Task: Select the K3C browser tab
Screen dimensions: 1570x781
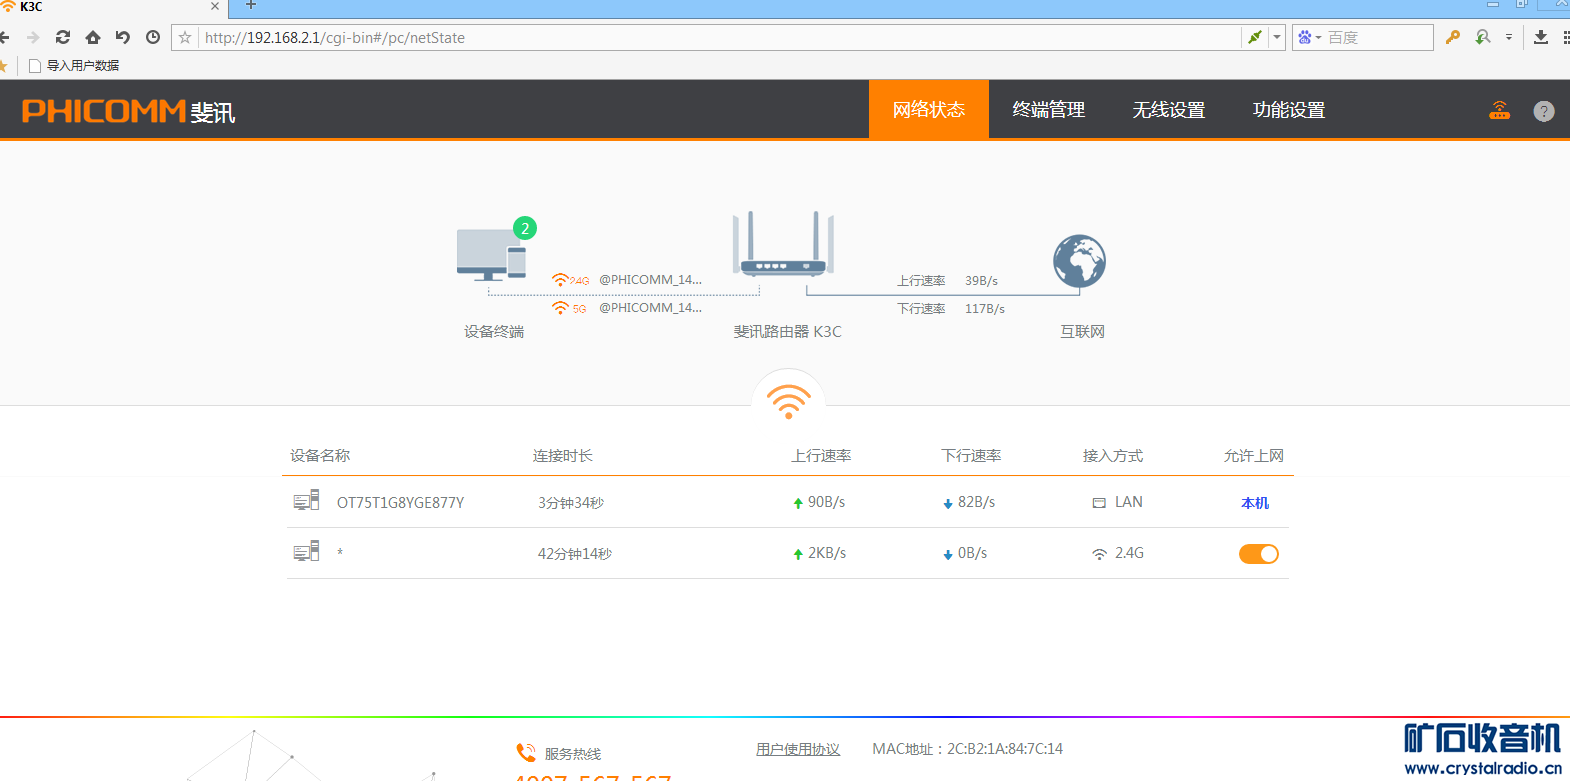Action: point(112,7)
